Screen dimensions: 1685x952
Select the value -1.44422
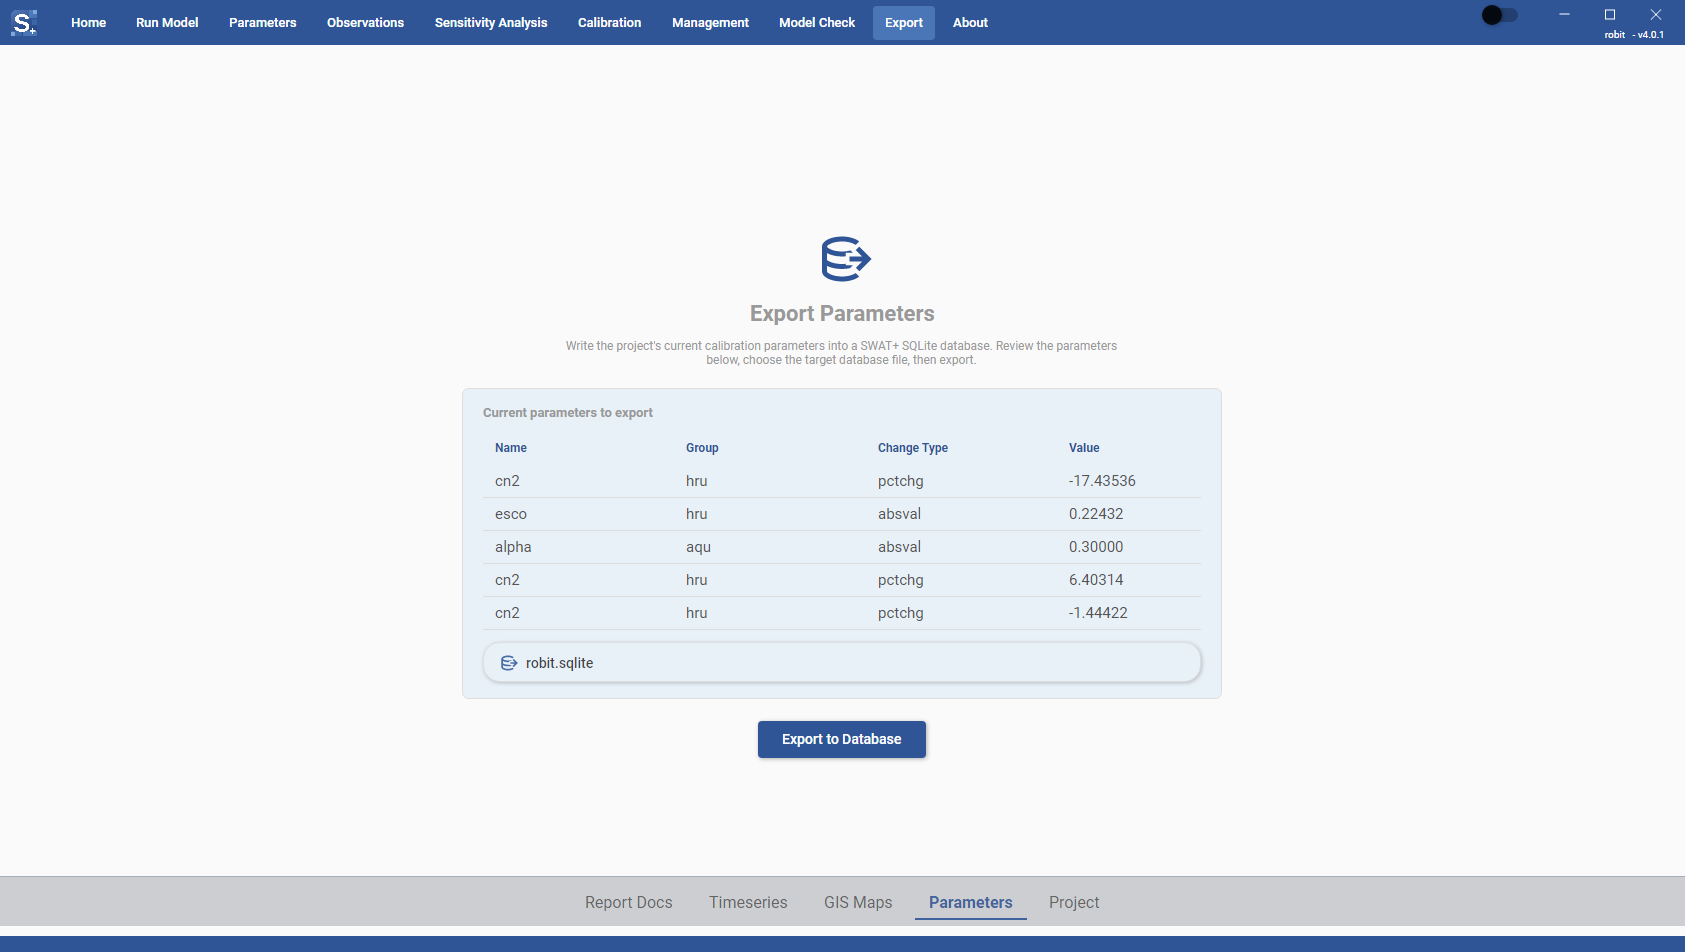tap(1098, 613)
